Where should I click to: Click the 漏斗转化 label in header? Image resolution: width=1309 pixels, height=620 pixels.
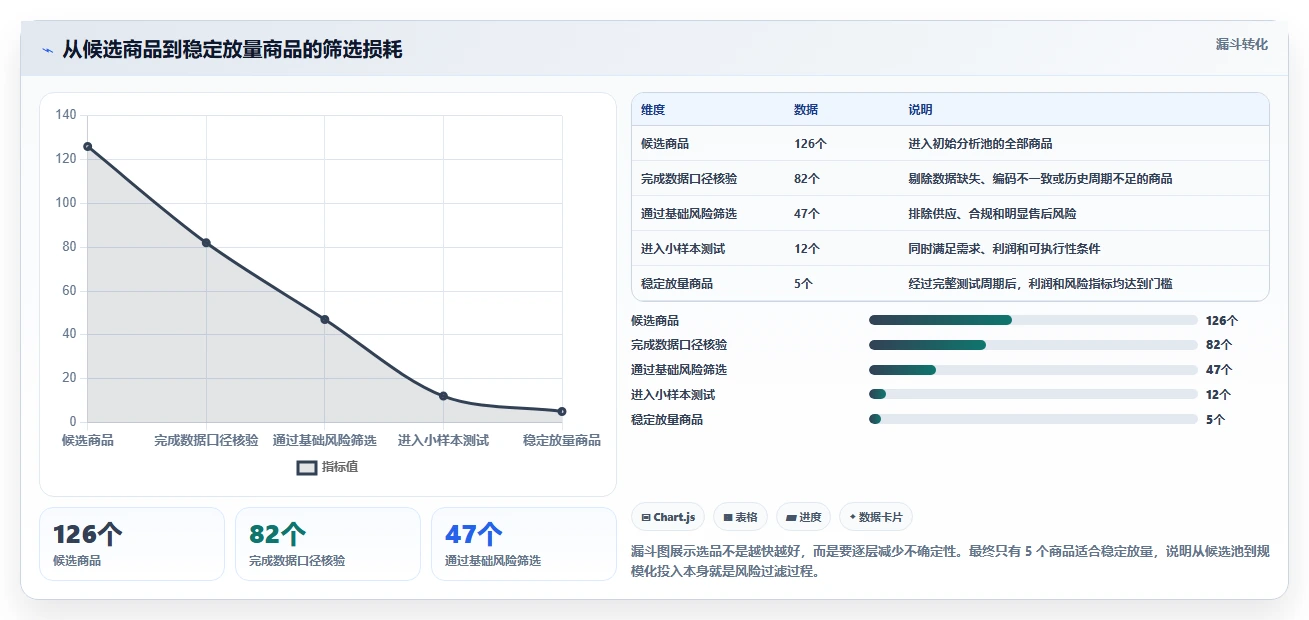(1242, 44)
